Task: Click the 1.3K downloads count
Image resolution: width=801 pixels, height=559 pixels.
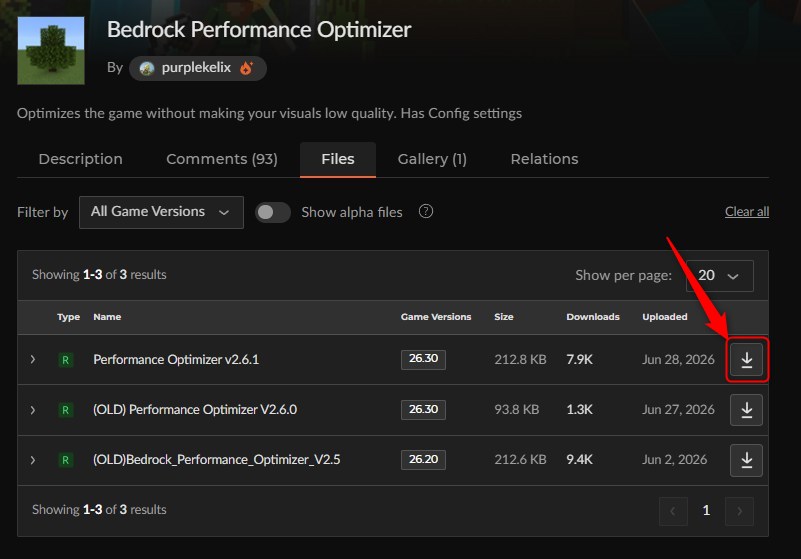Action: [x=579, y=409]
